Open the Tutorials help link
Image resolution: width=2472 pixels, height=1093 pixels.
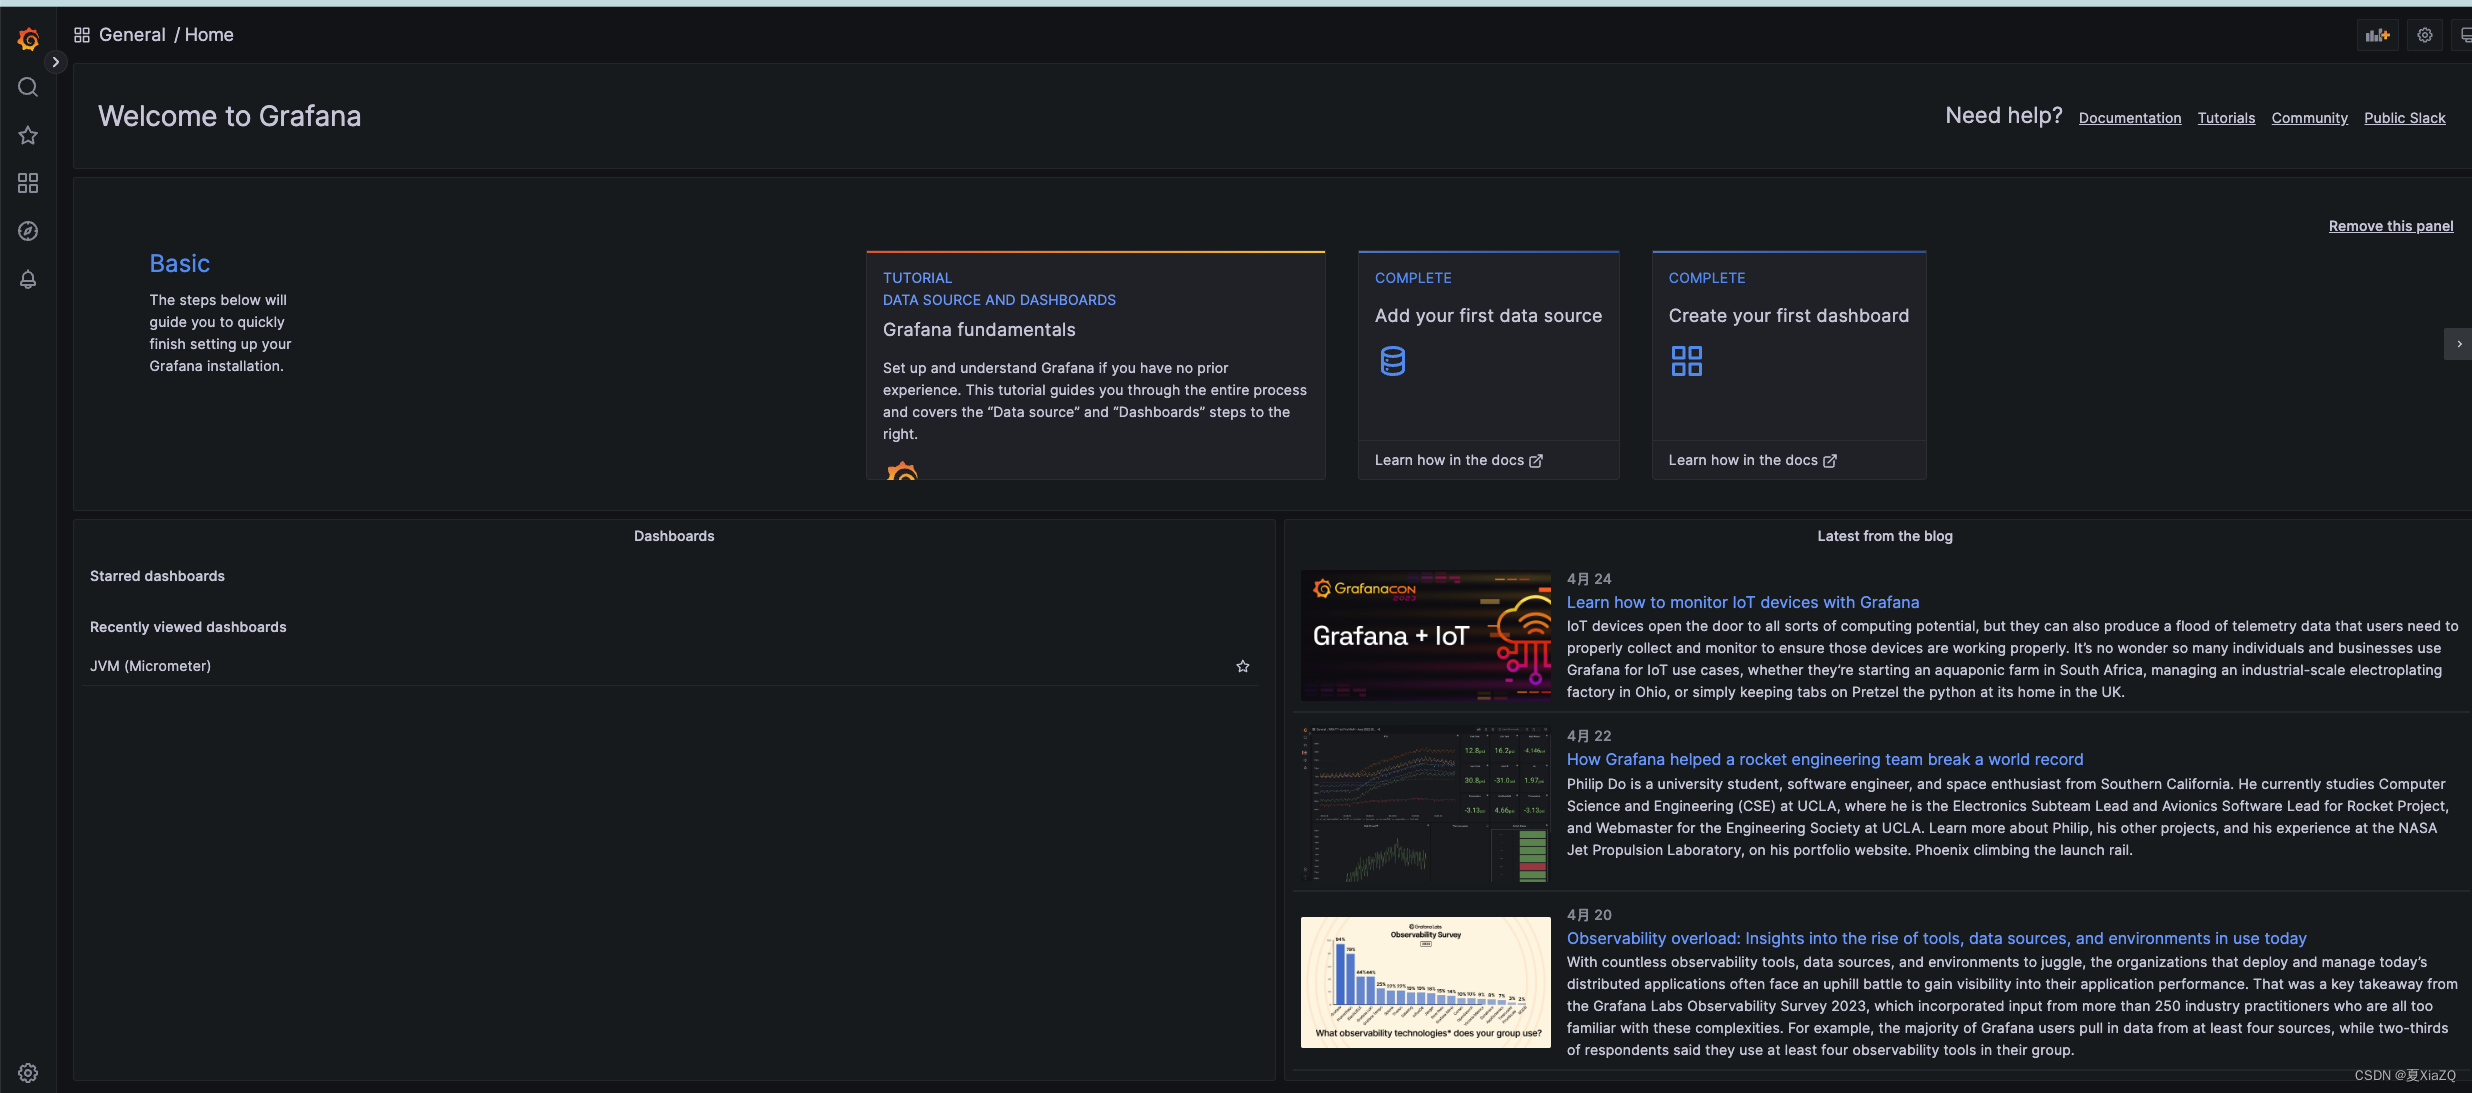(x=2226, y=118)
